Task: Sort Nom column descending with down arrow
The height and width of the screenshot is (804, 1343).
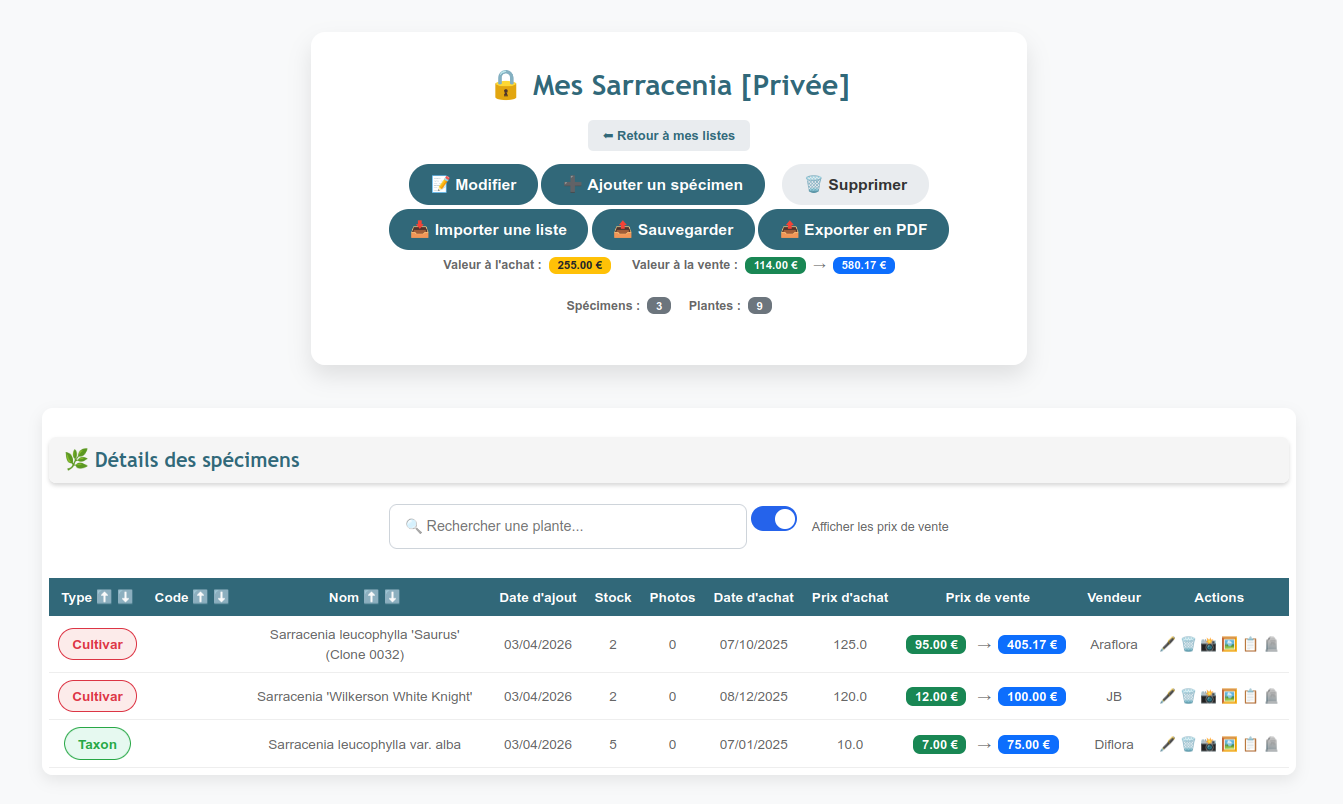Action: click(x=392, y=597)
